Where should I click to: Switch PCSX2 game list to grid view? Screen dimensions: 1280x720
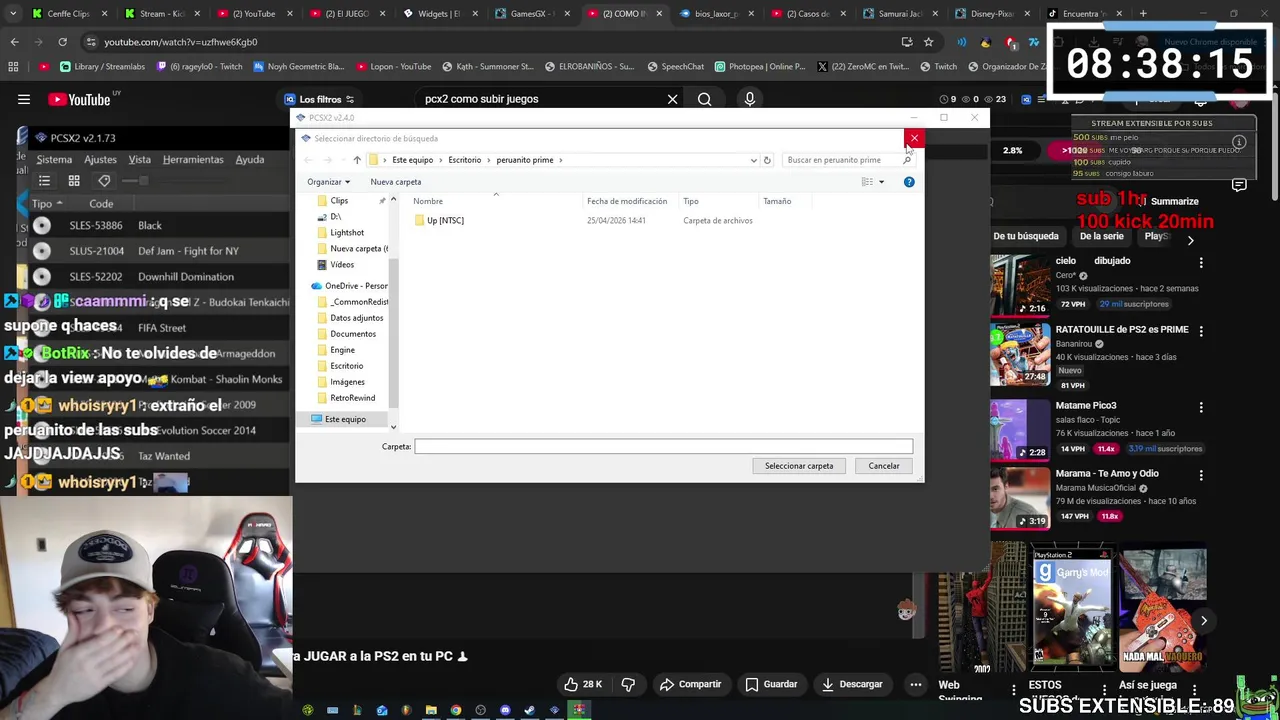click(74, 181)
